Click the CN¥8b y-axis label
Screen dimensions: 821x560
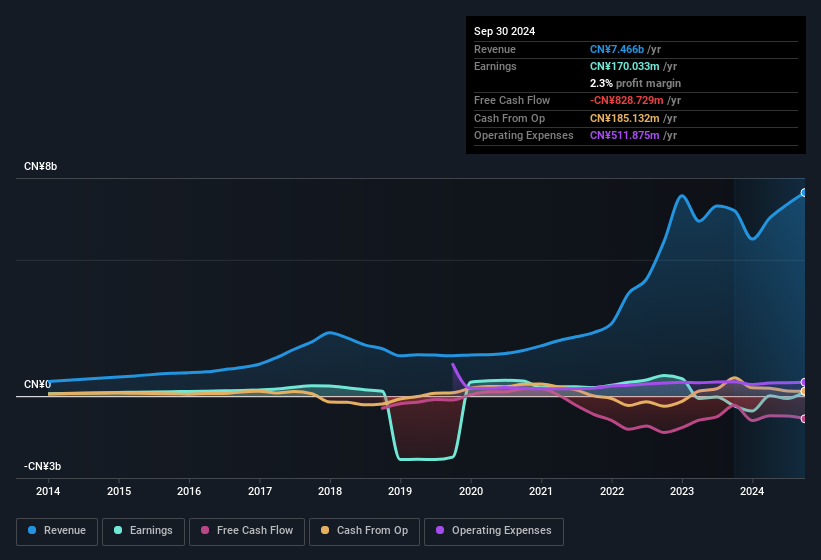coord(41,166)
